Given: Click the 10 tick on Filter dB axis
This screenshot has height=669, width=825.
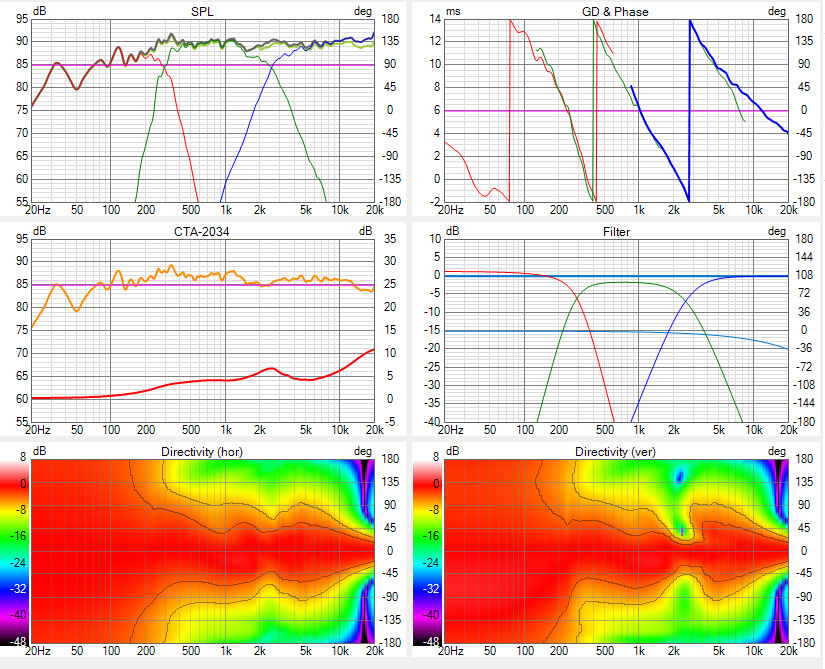Looking at the screenshot, I should (435, 239).
